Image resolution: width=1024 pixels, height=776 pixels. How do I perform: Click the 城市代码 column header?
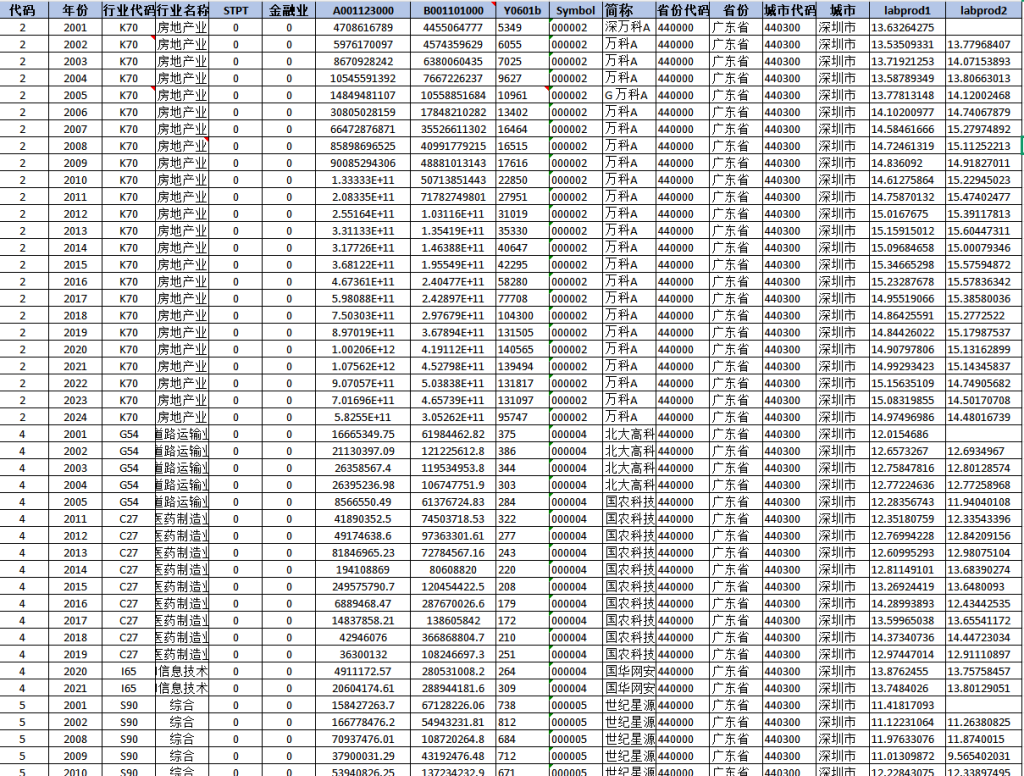pyautogui.click(x=788, y=10)
